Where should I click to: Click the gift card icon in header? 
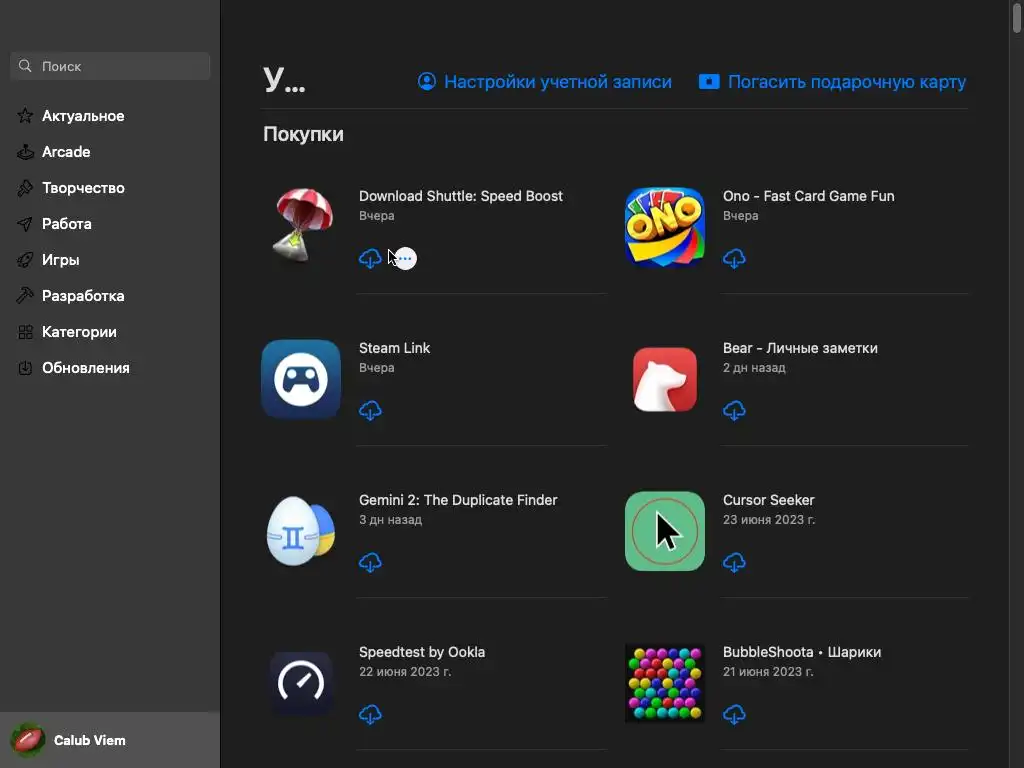coord(709,82)
